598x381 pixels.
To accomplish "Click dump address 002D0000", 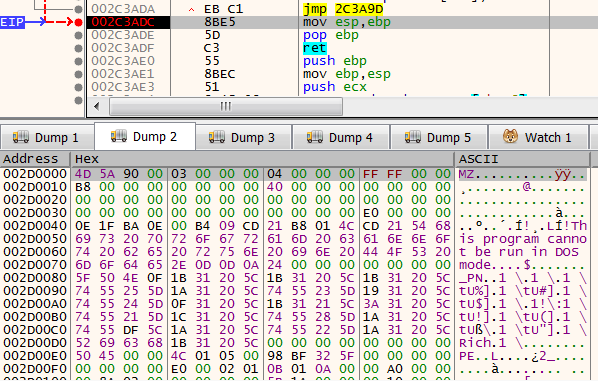I will pyautogui.click(x=35, y=174).
